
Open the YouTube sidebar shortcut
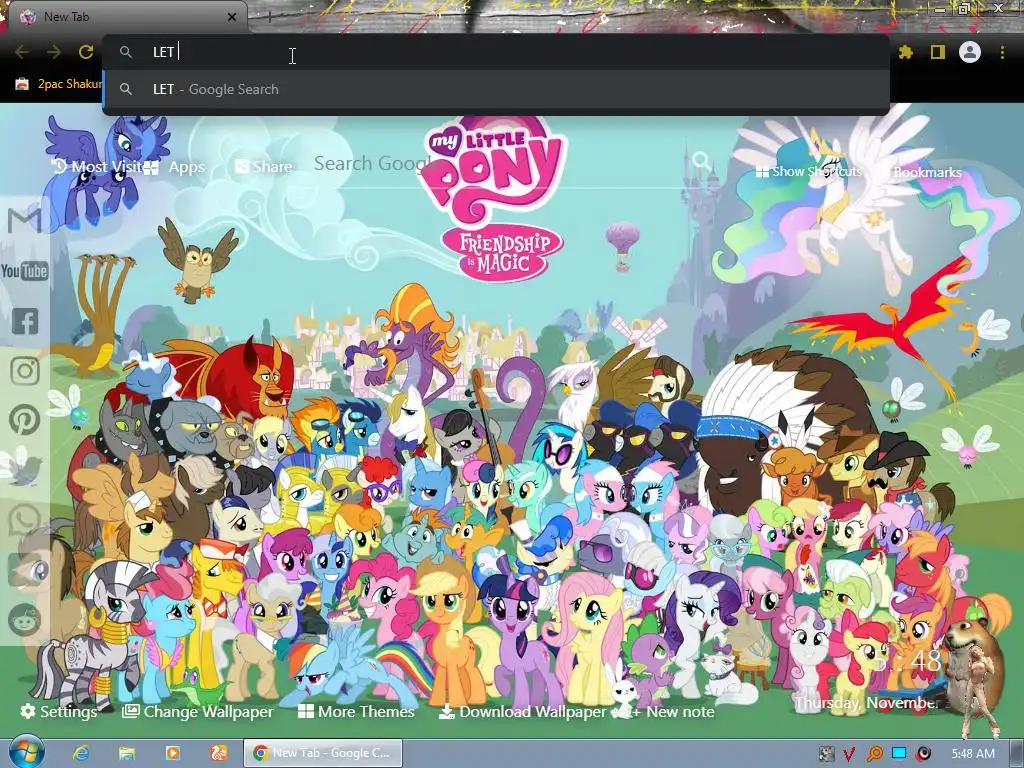point(25,270)
